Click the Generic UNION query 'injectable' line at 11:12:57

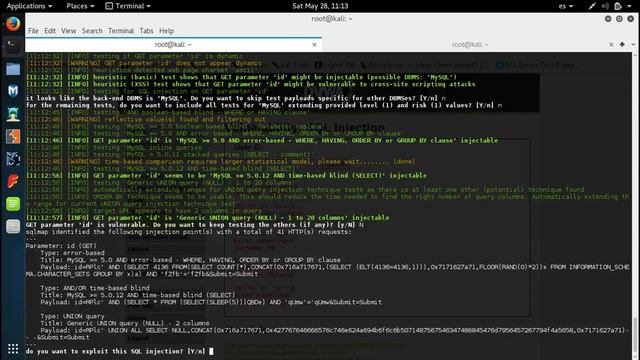click(207, 218)
